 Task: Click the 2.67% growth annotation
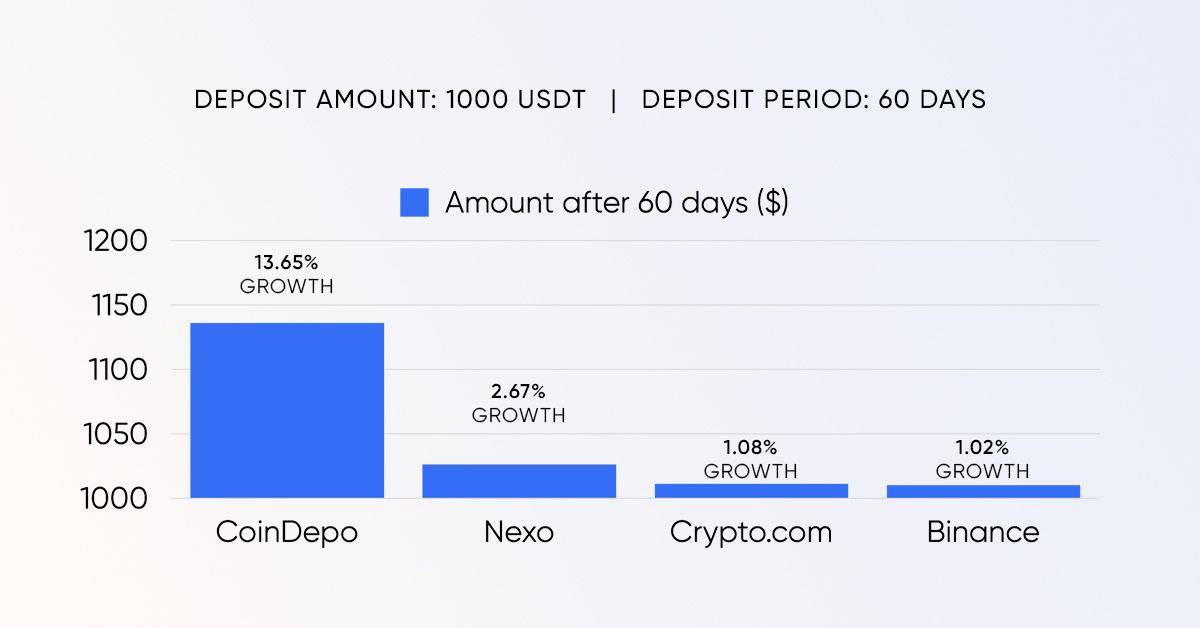(x=519, y=402)
